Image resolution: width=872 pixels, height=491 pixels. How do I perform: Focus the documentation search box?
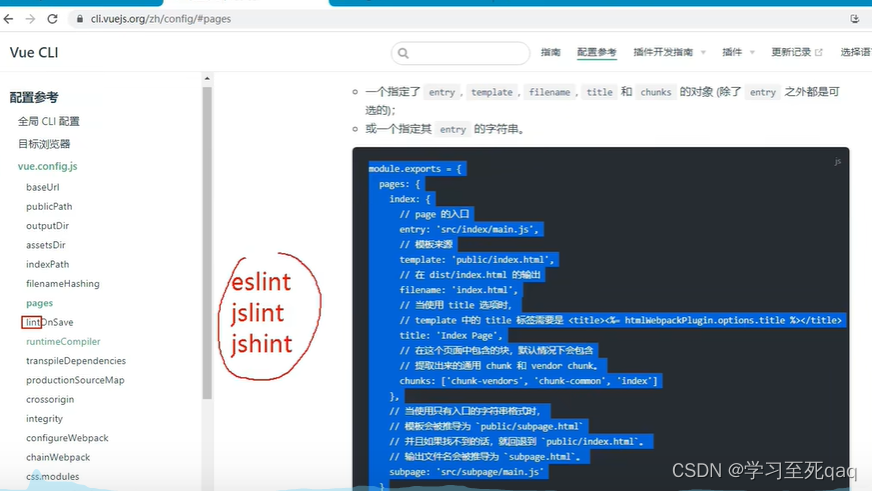point(460,53)
